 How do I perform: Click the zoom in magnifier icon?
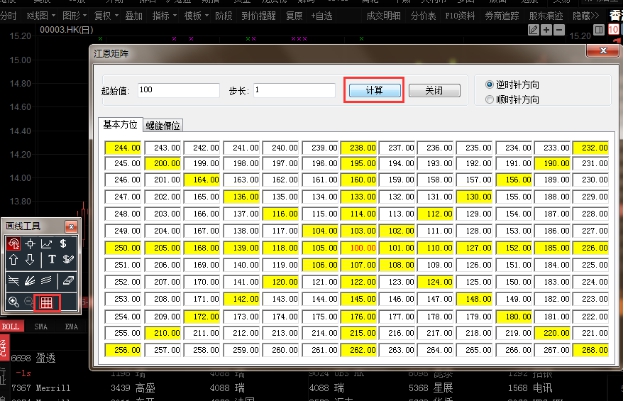click(14, 301)
